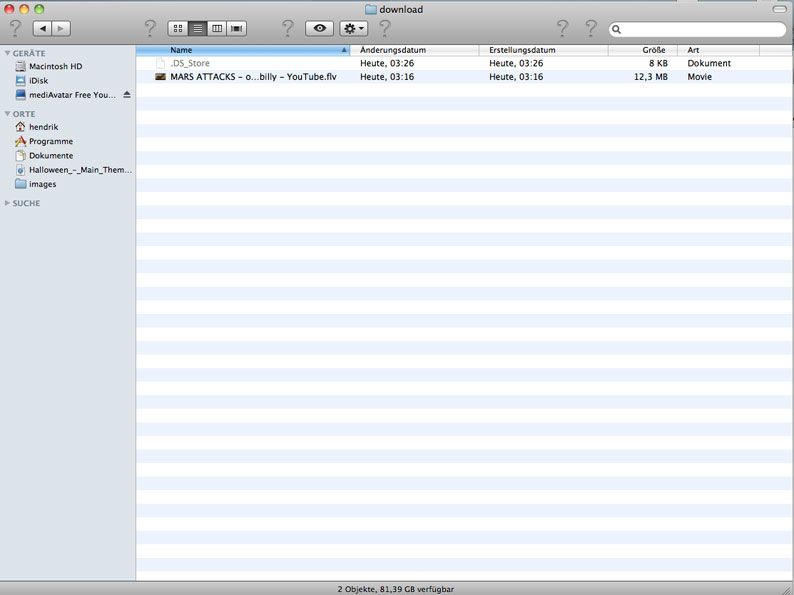Go to the hendrik home folder
794x595 pixels.
(x=43, y=128)
